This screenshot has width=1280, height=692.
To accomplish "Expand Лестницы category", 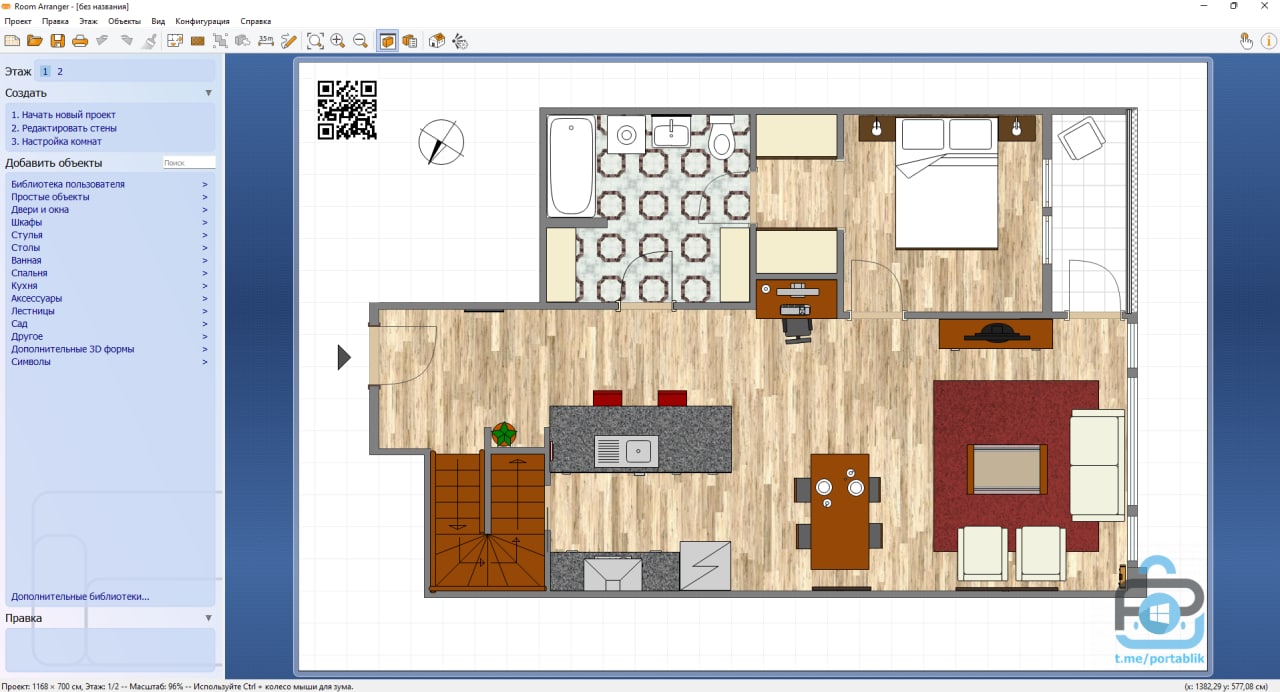I will click(109, 311).
